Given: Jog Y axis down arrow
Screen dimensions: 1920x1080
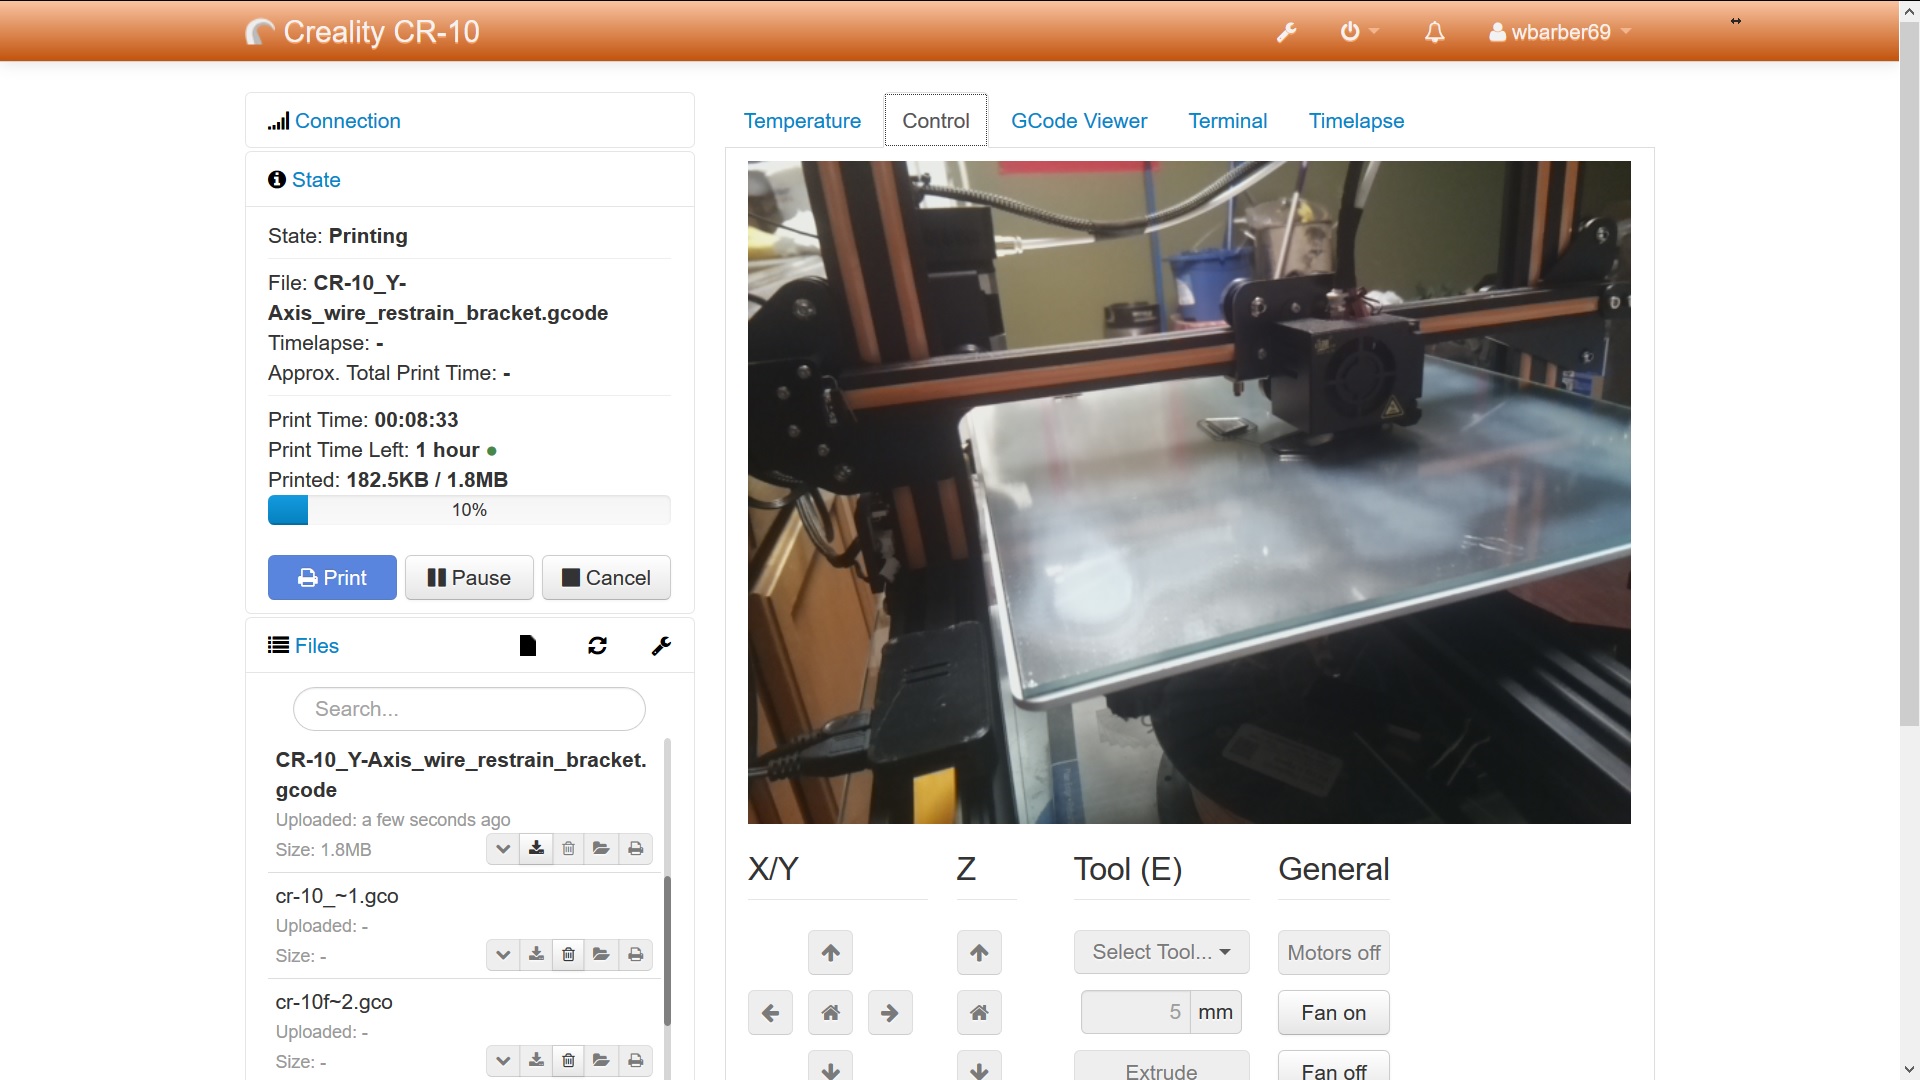Looking at the screenshot, I should click(x=831, y=1066).
